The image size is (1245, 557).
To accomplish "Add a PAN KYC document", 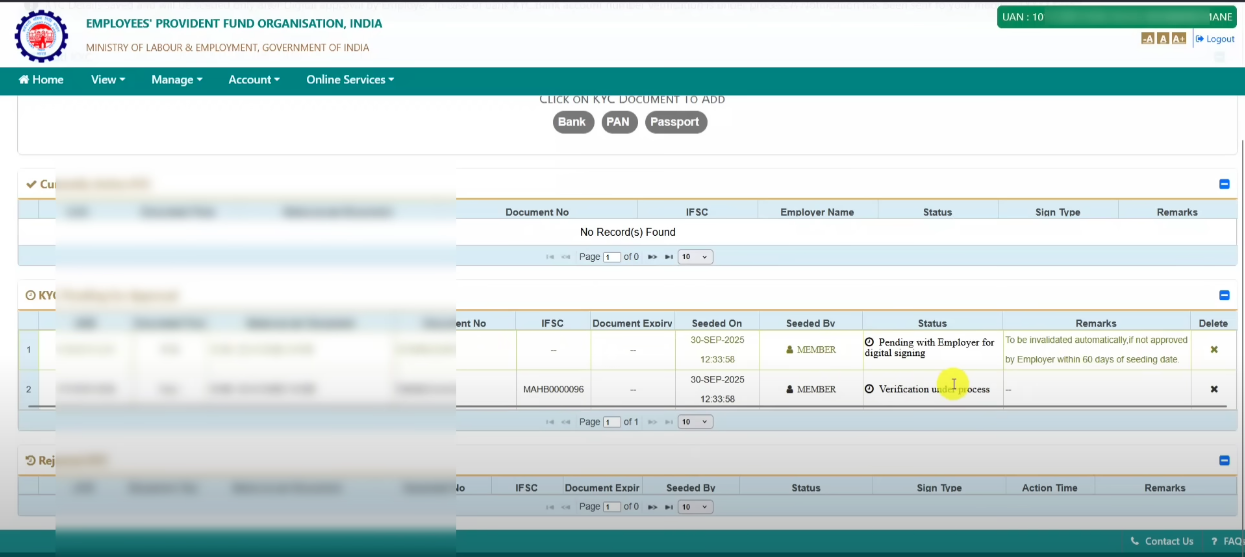I will 619,122.
